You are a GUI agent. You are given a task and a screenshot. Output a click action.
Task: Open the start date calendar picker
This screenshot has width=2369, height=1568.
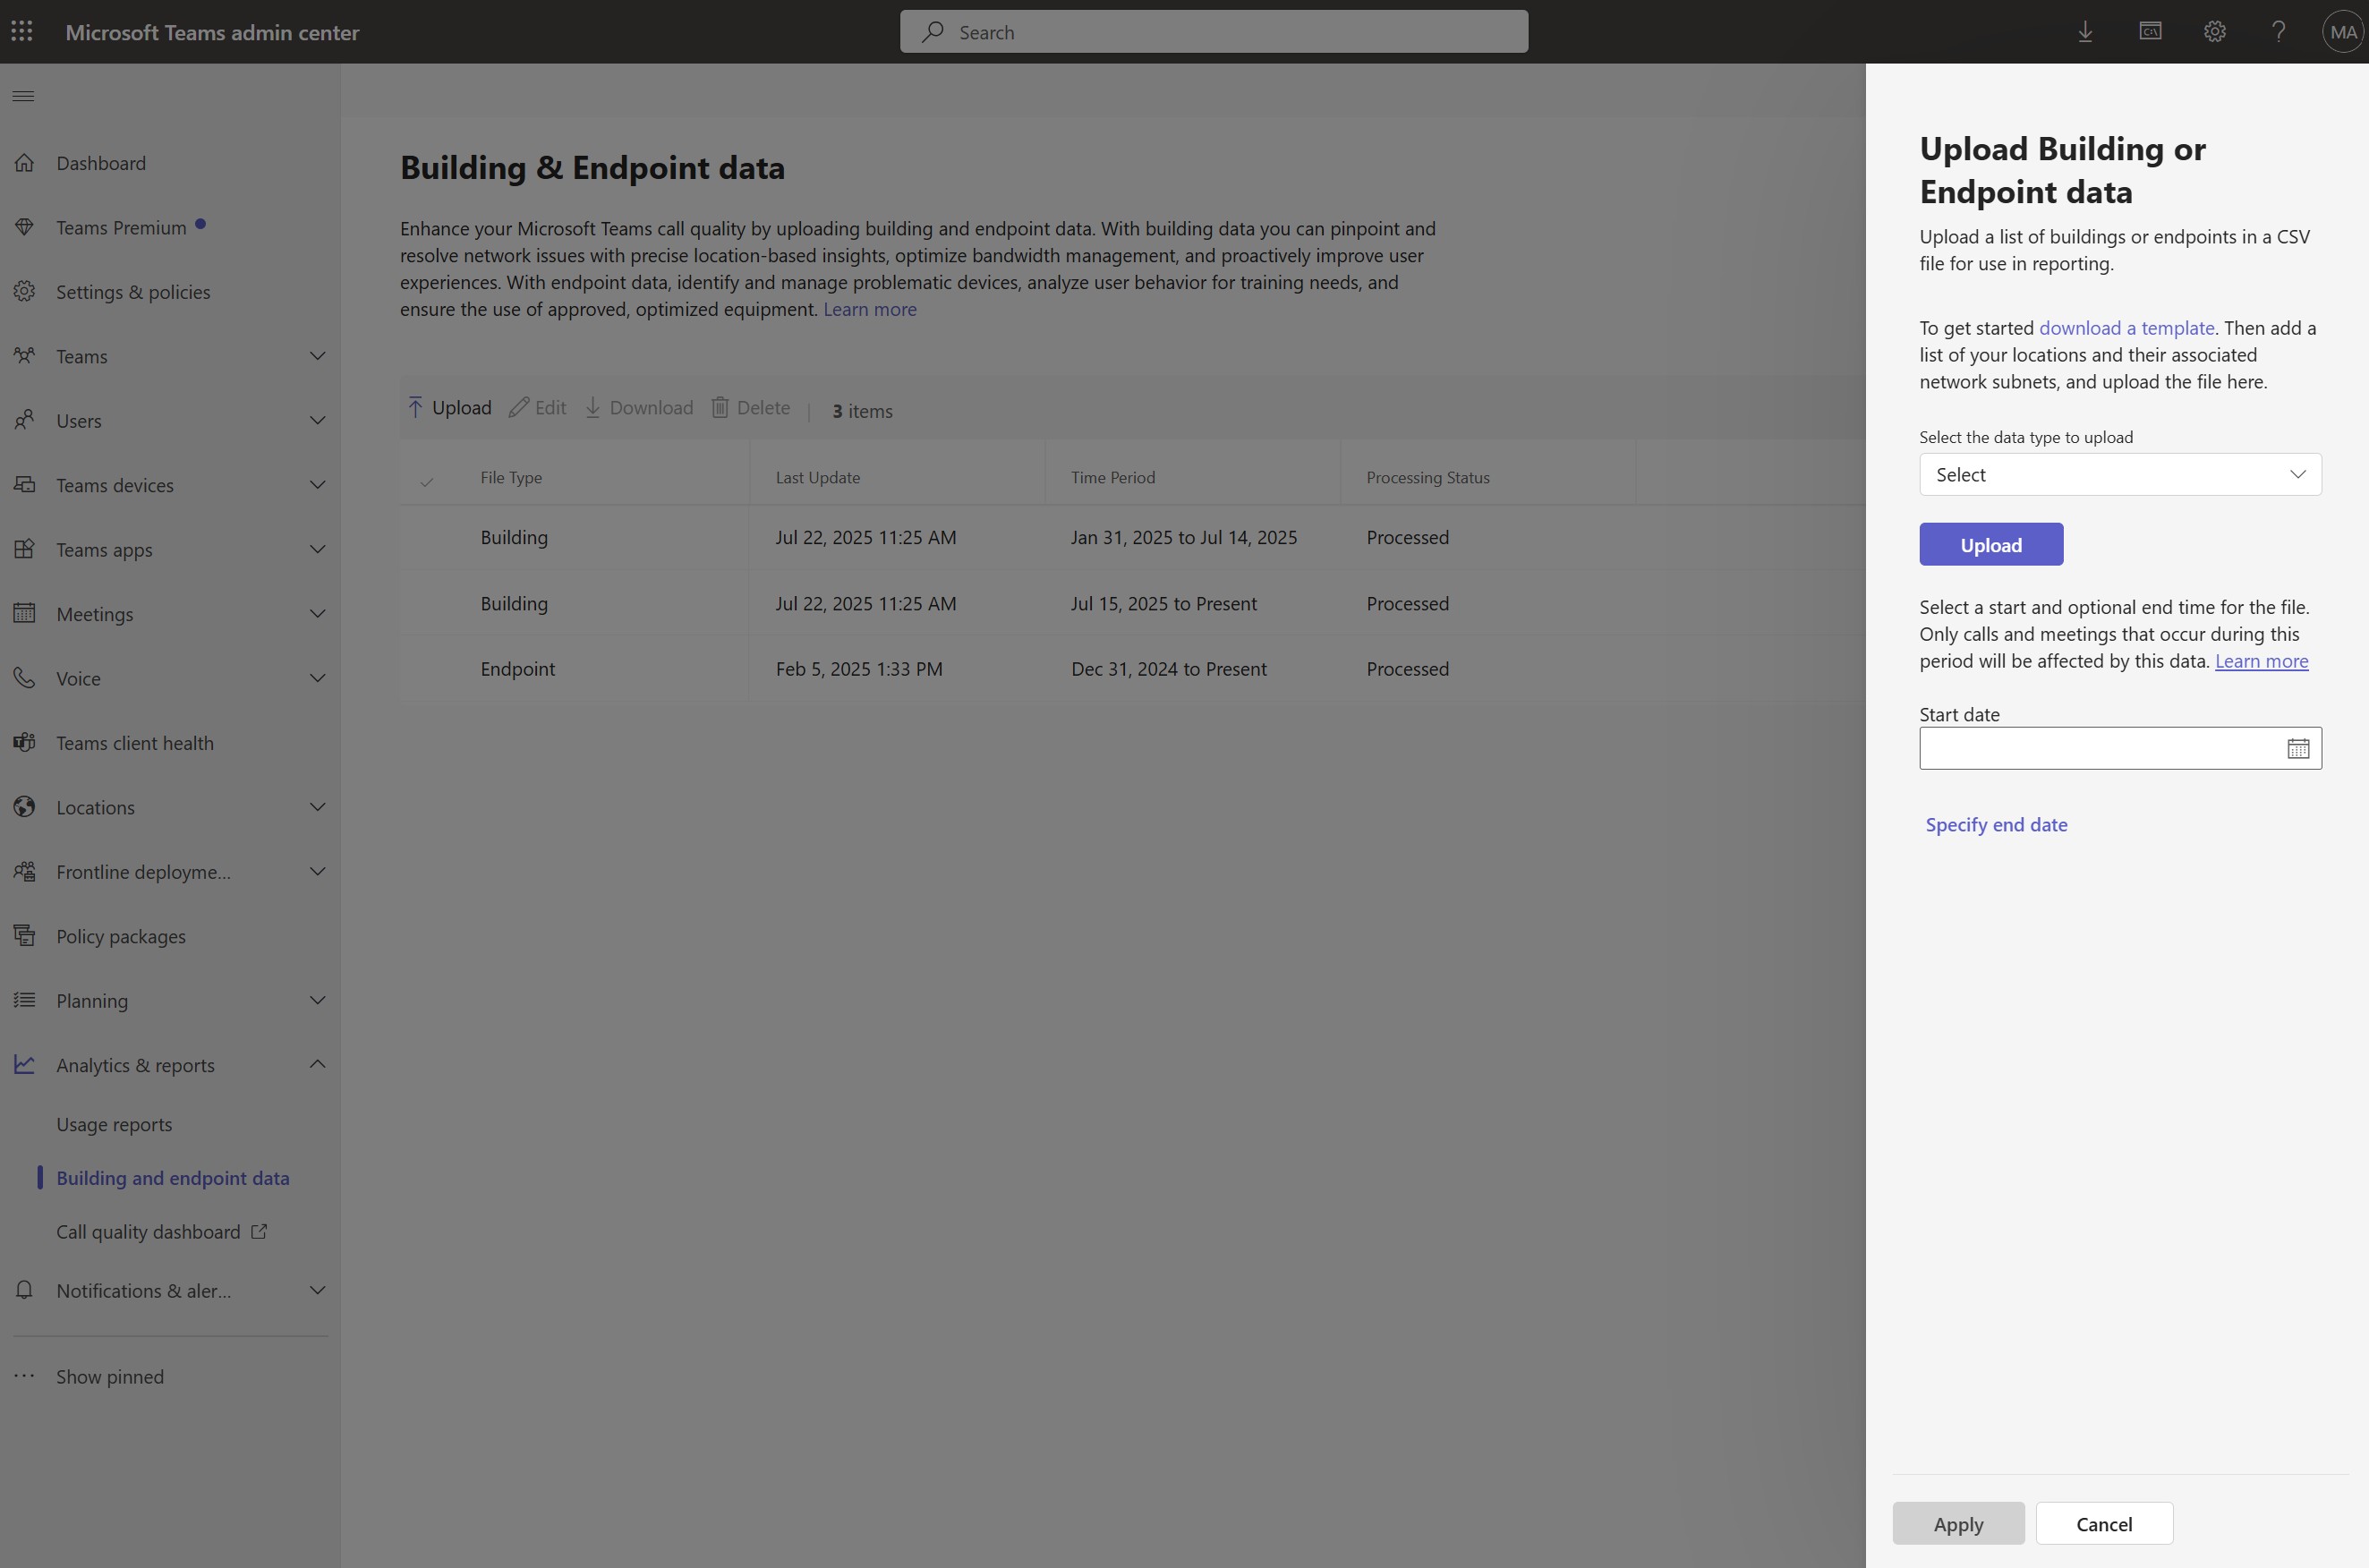[2297, 747]
